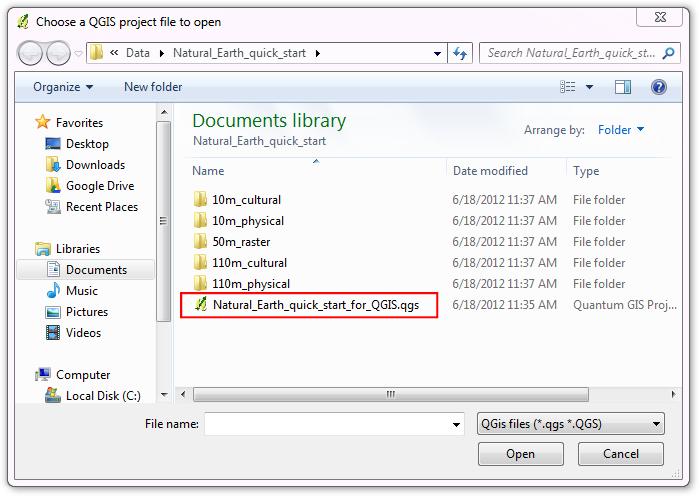Click the file list horizontal scrollbar thumb
700x496 pixels.
pos(391,394)
